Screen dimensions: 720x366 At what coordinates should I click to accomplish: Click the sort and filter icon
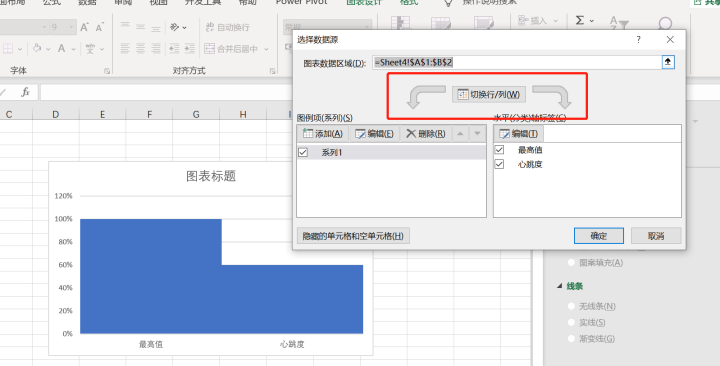619,22
